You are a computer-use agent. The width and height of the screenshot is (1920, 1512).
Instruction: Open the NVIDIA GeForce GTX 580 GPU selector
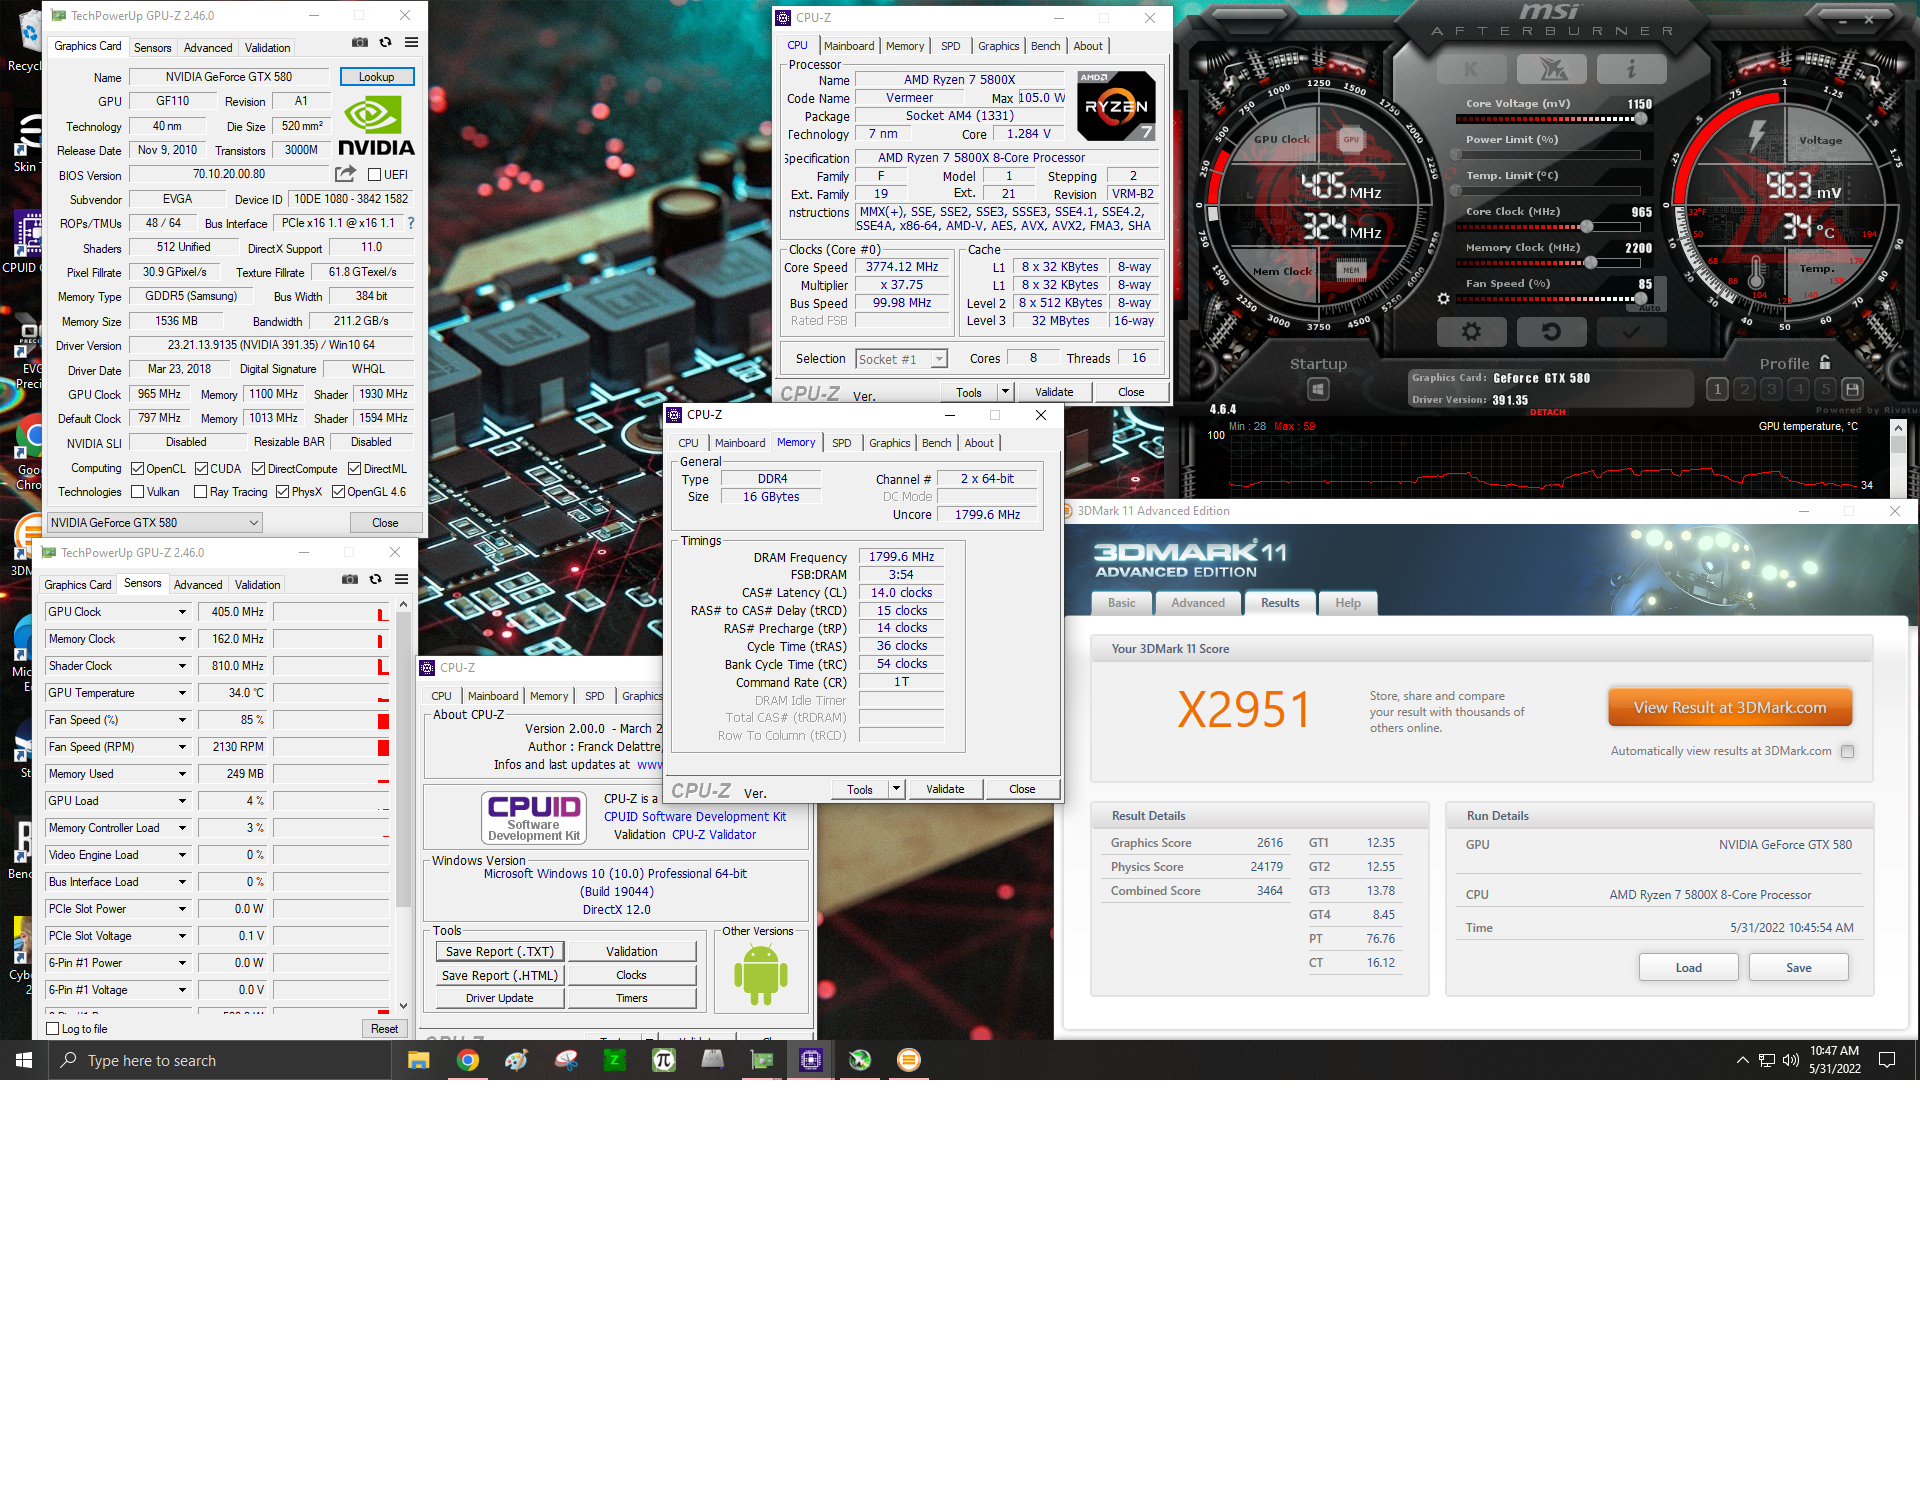(x=155, y=522)
